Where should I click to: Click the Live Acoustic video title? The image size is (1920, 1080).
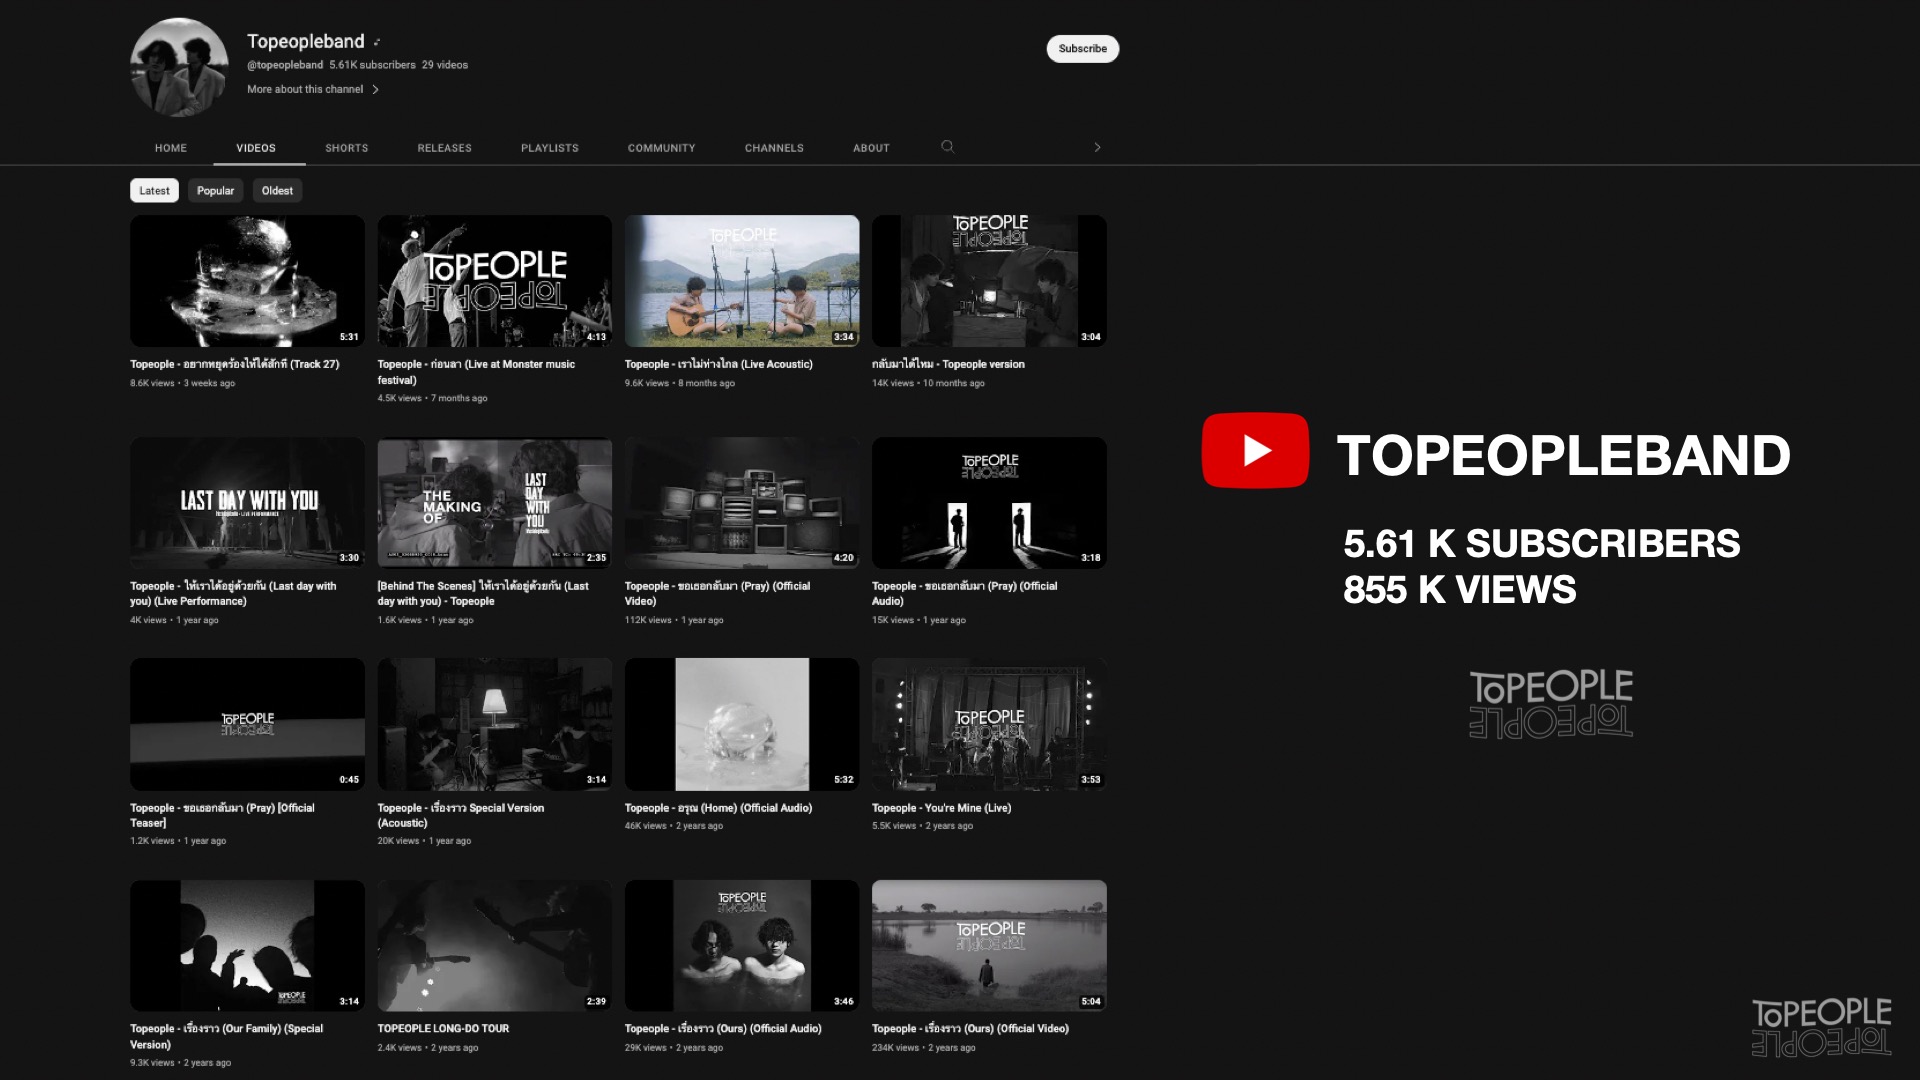click(x=718, y=365)
